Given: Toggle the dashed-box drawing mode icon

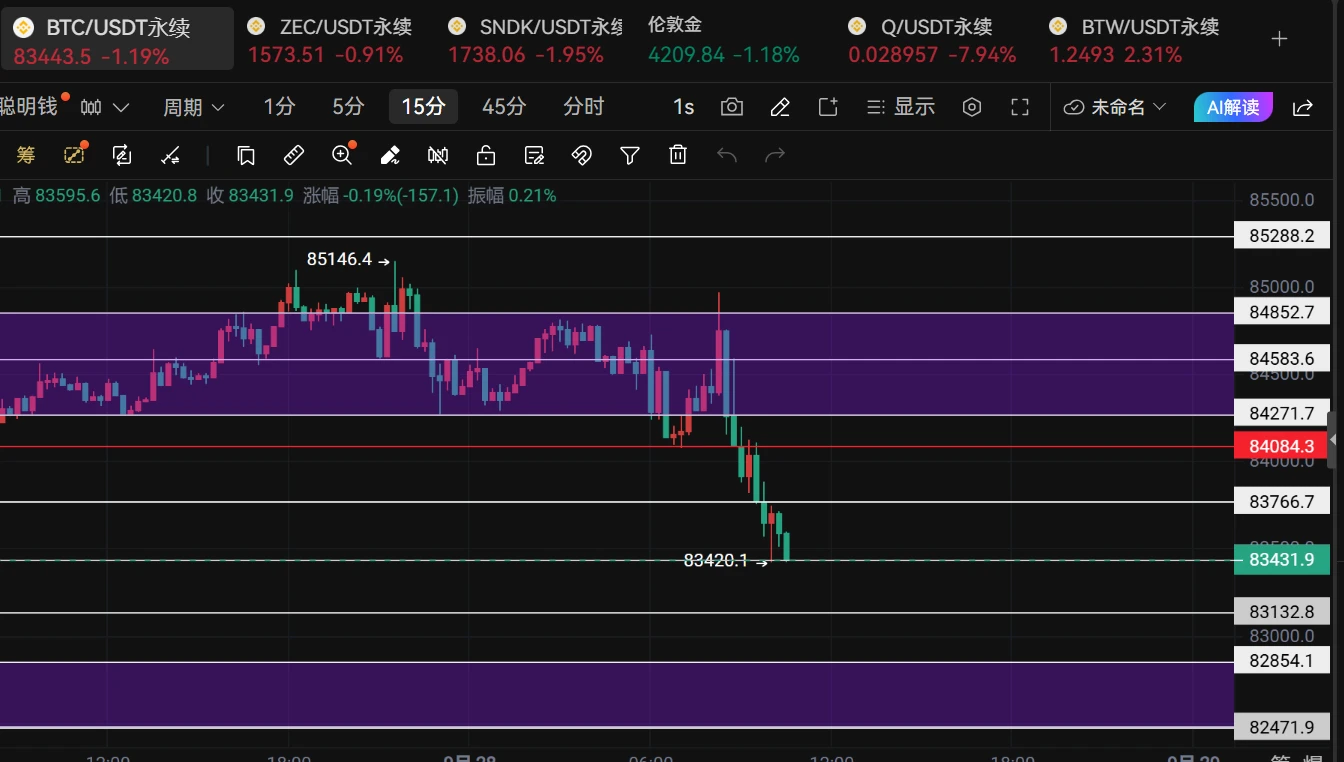Looking at the screenshot, I should coord(75,154).
